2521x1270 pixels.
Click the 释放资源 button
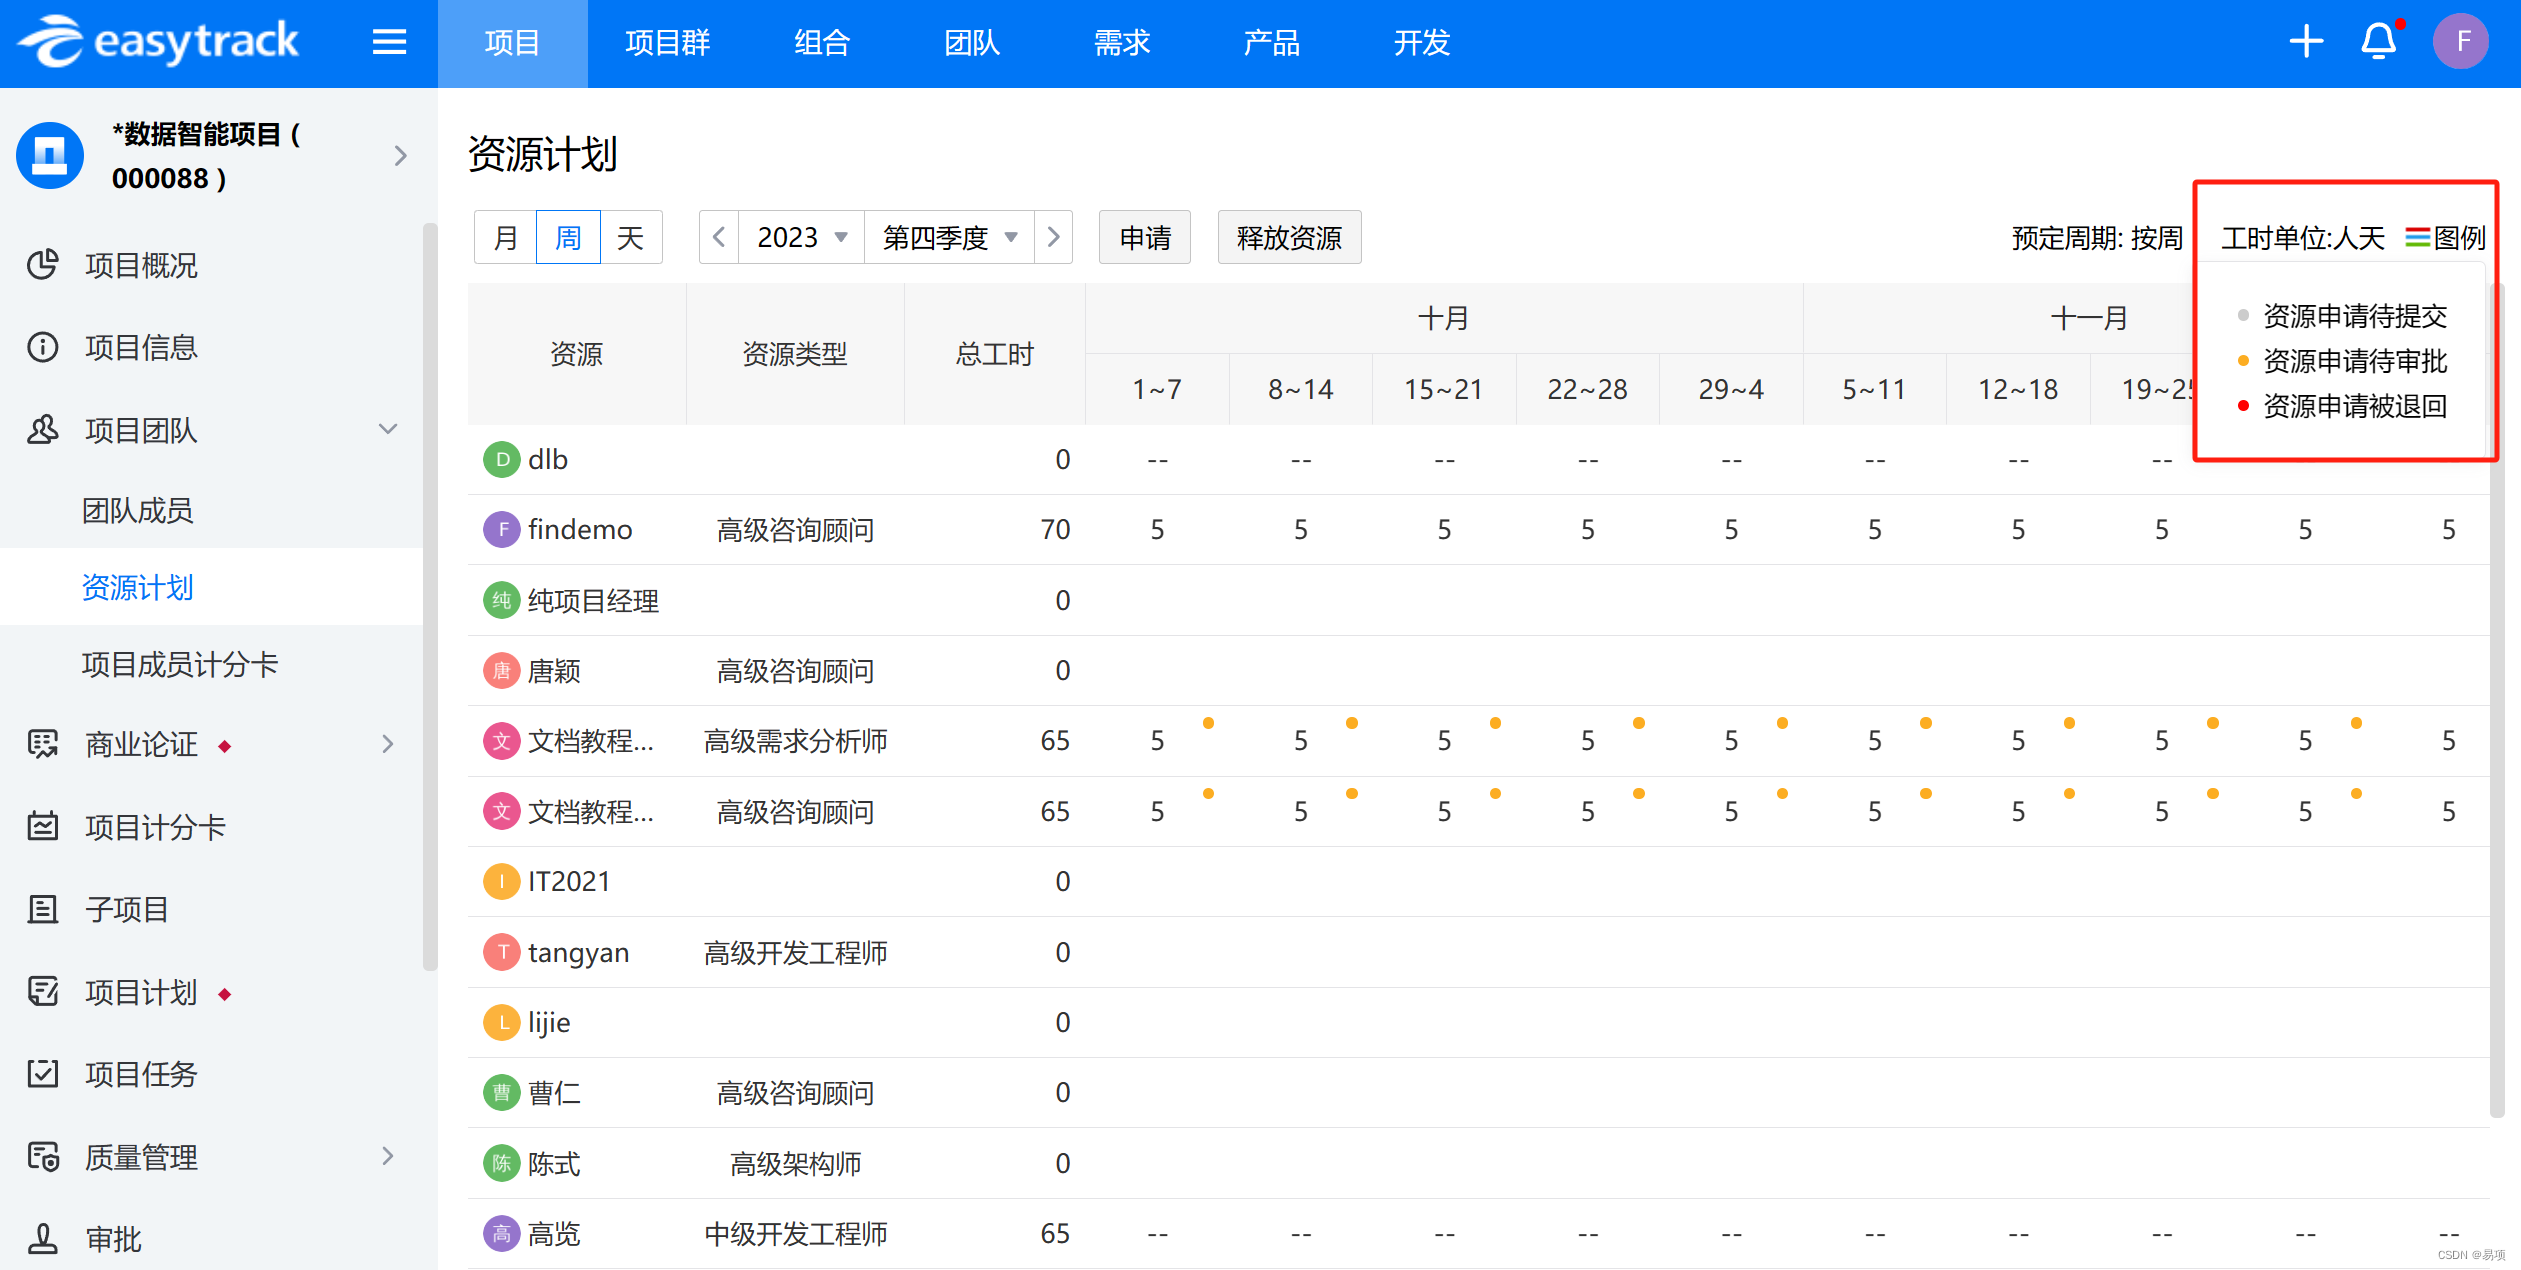tap(1289, 238)
